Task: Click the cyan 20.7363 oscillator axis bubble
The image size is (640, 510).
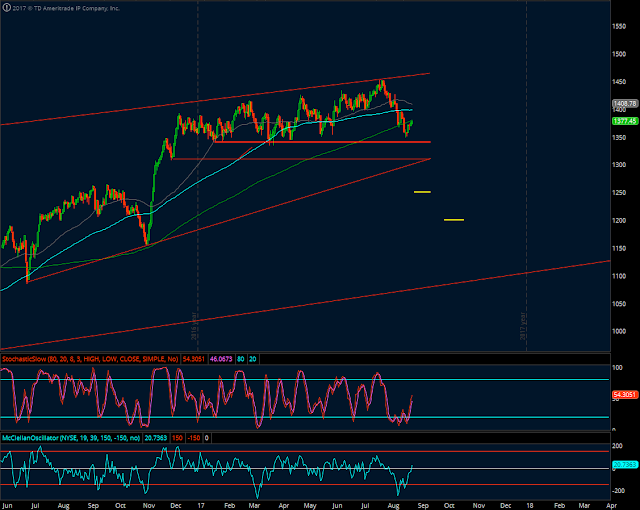Action: click(x=624, y=465)
